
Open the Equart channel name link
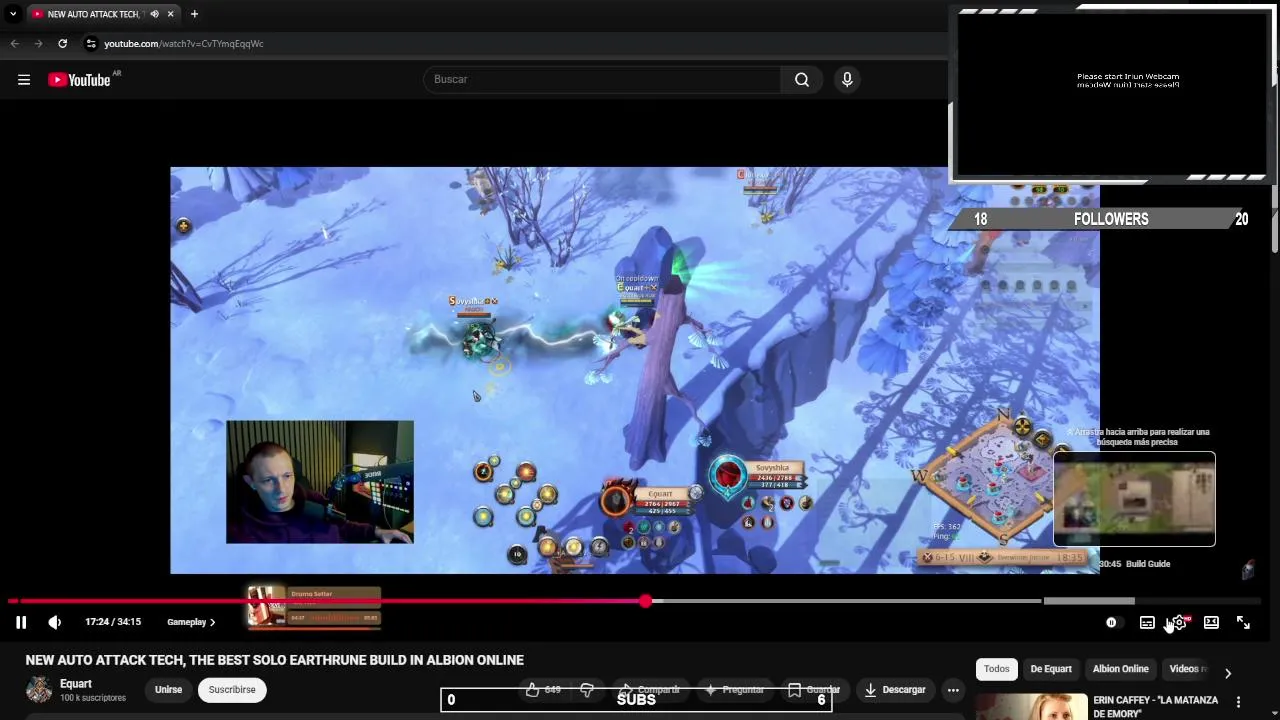tap(76, 684)
